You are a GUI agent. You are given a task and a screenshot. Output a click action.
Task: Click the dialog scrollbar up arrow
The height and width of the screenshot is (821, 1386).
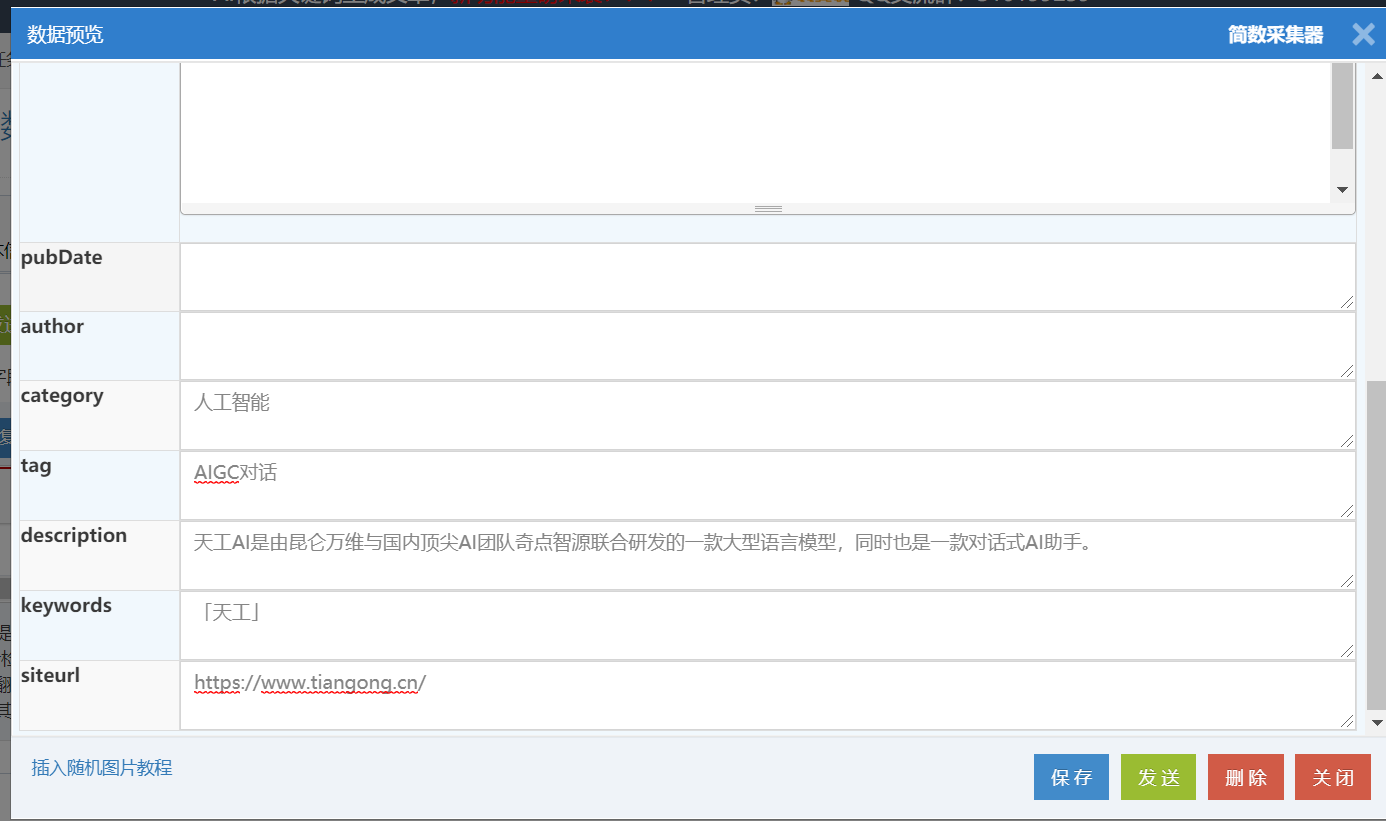1376,77
